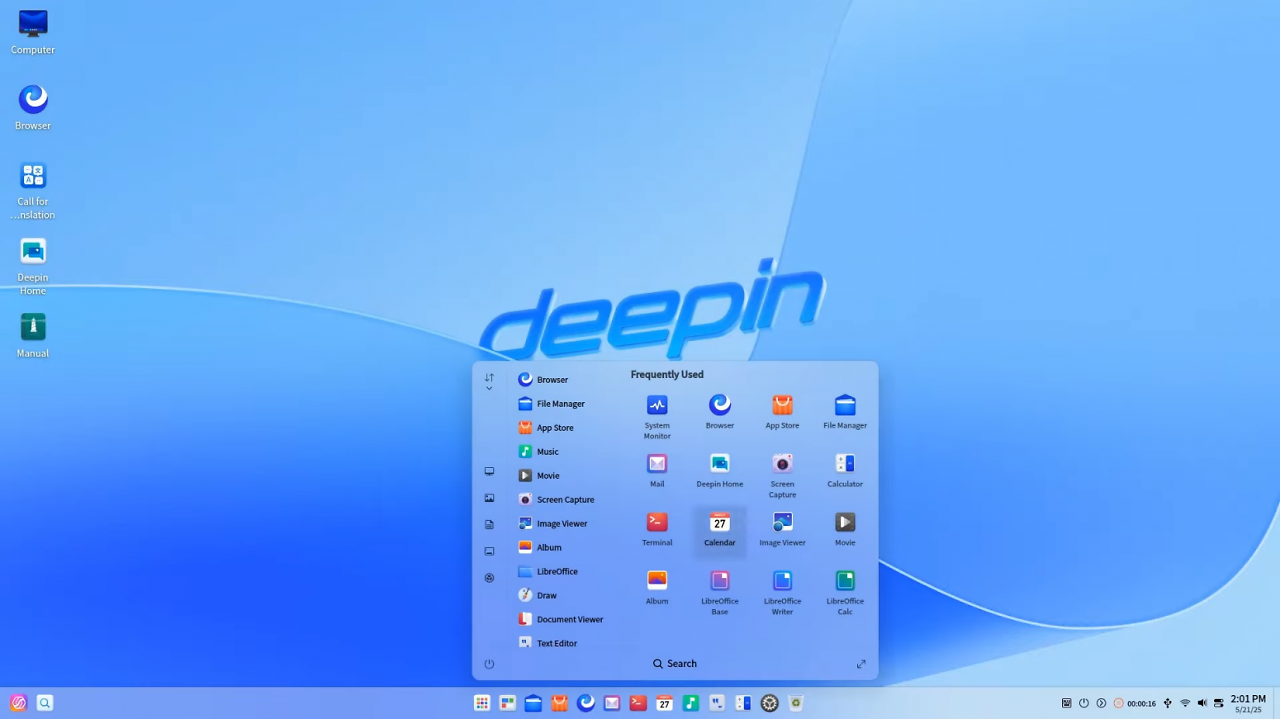The width and height of the screenshot is (1280, 719).
Task: Open quick settings toggles panel in tray
Action: 1219,703
